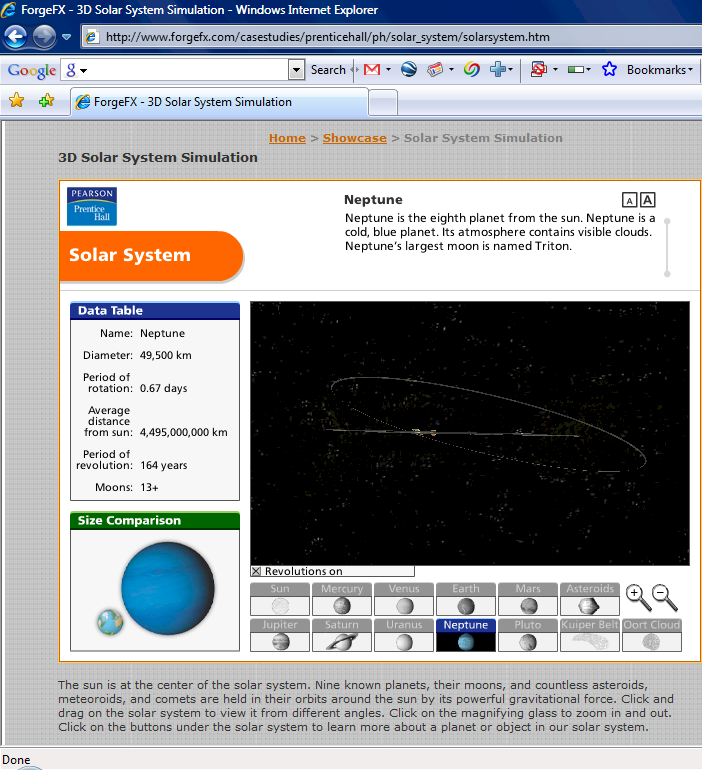Open Gmail from the Google toolbar
The height and width of the screenshot is (770, 702).
point(372,70)
